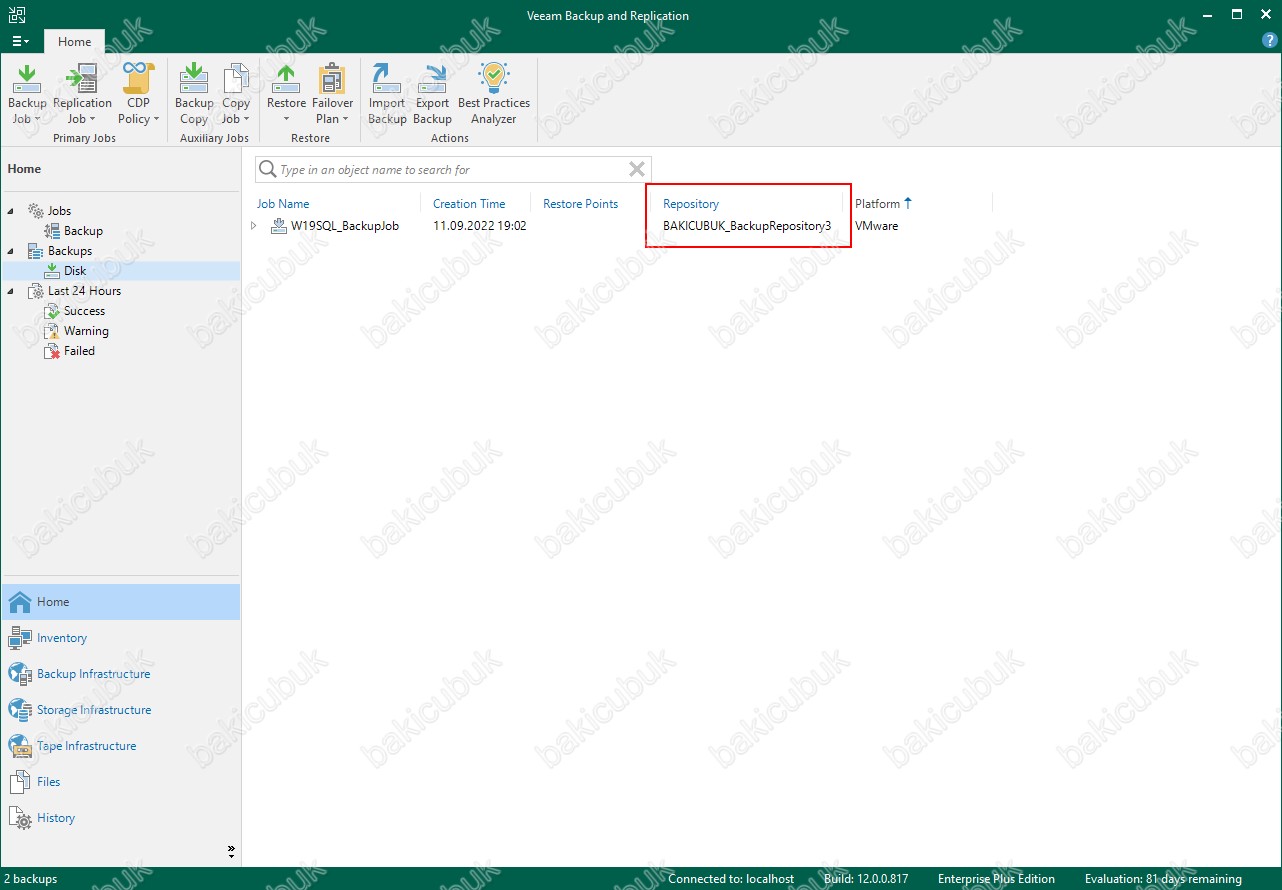Click the Warning status icon in tree
1282x890 pixels.
coord(52,331)
